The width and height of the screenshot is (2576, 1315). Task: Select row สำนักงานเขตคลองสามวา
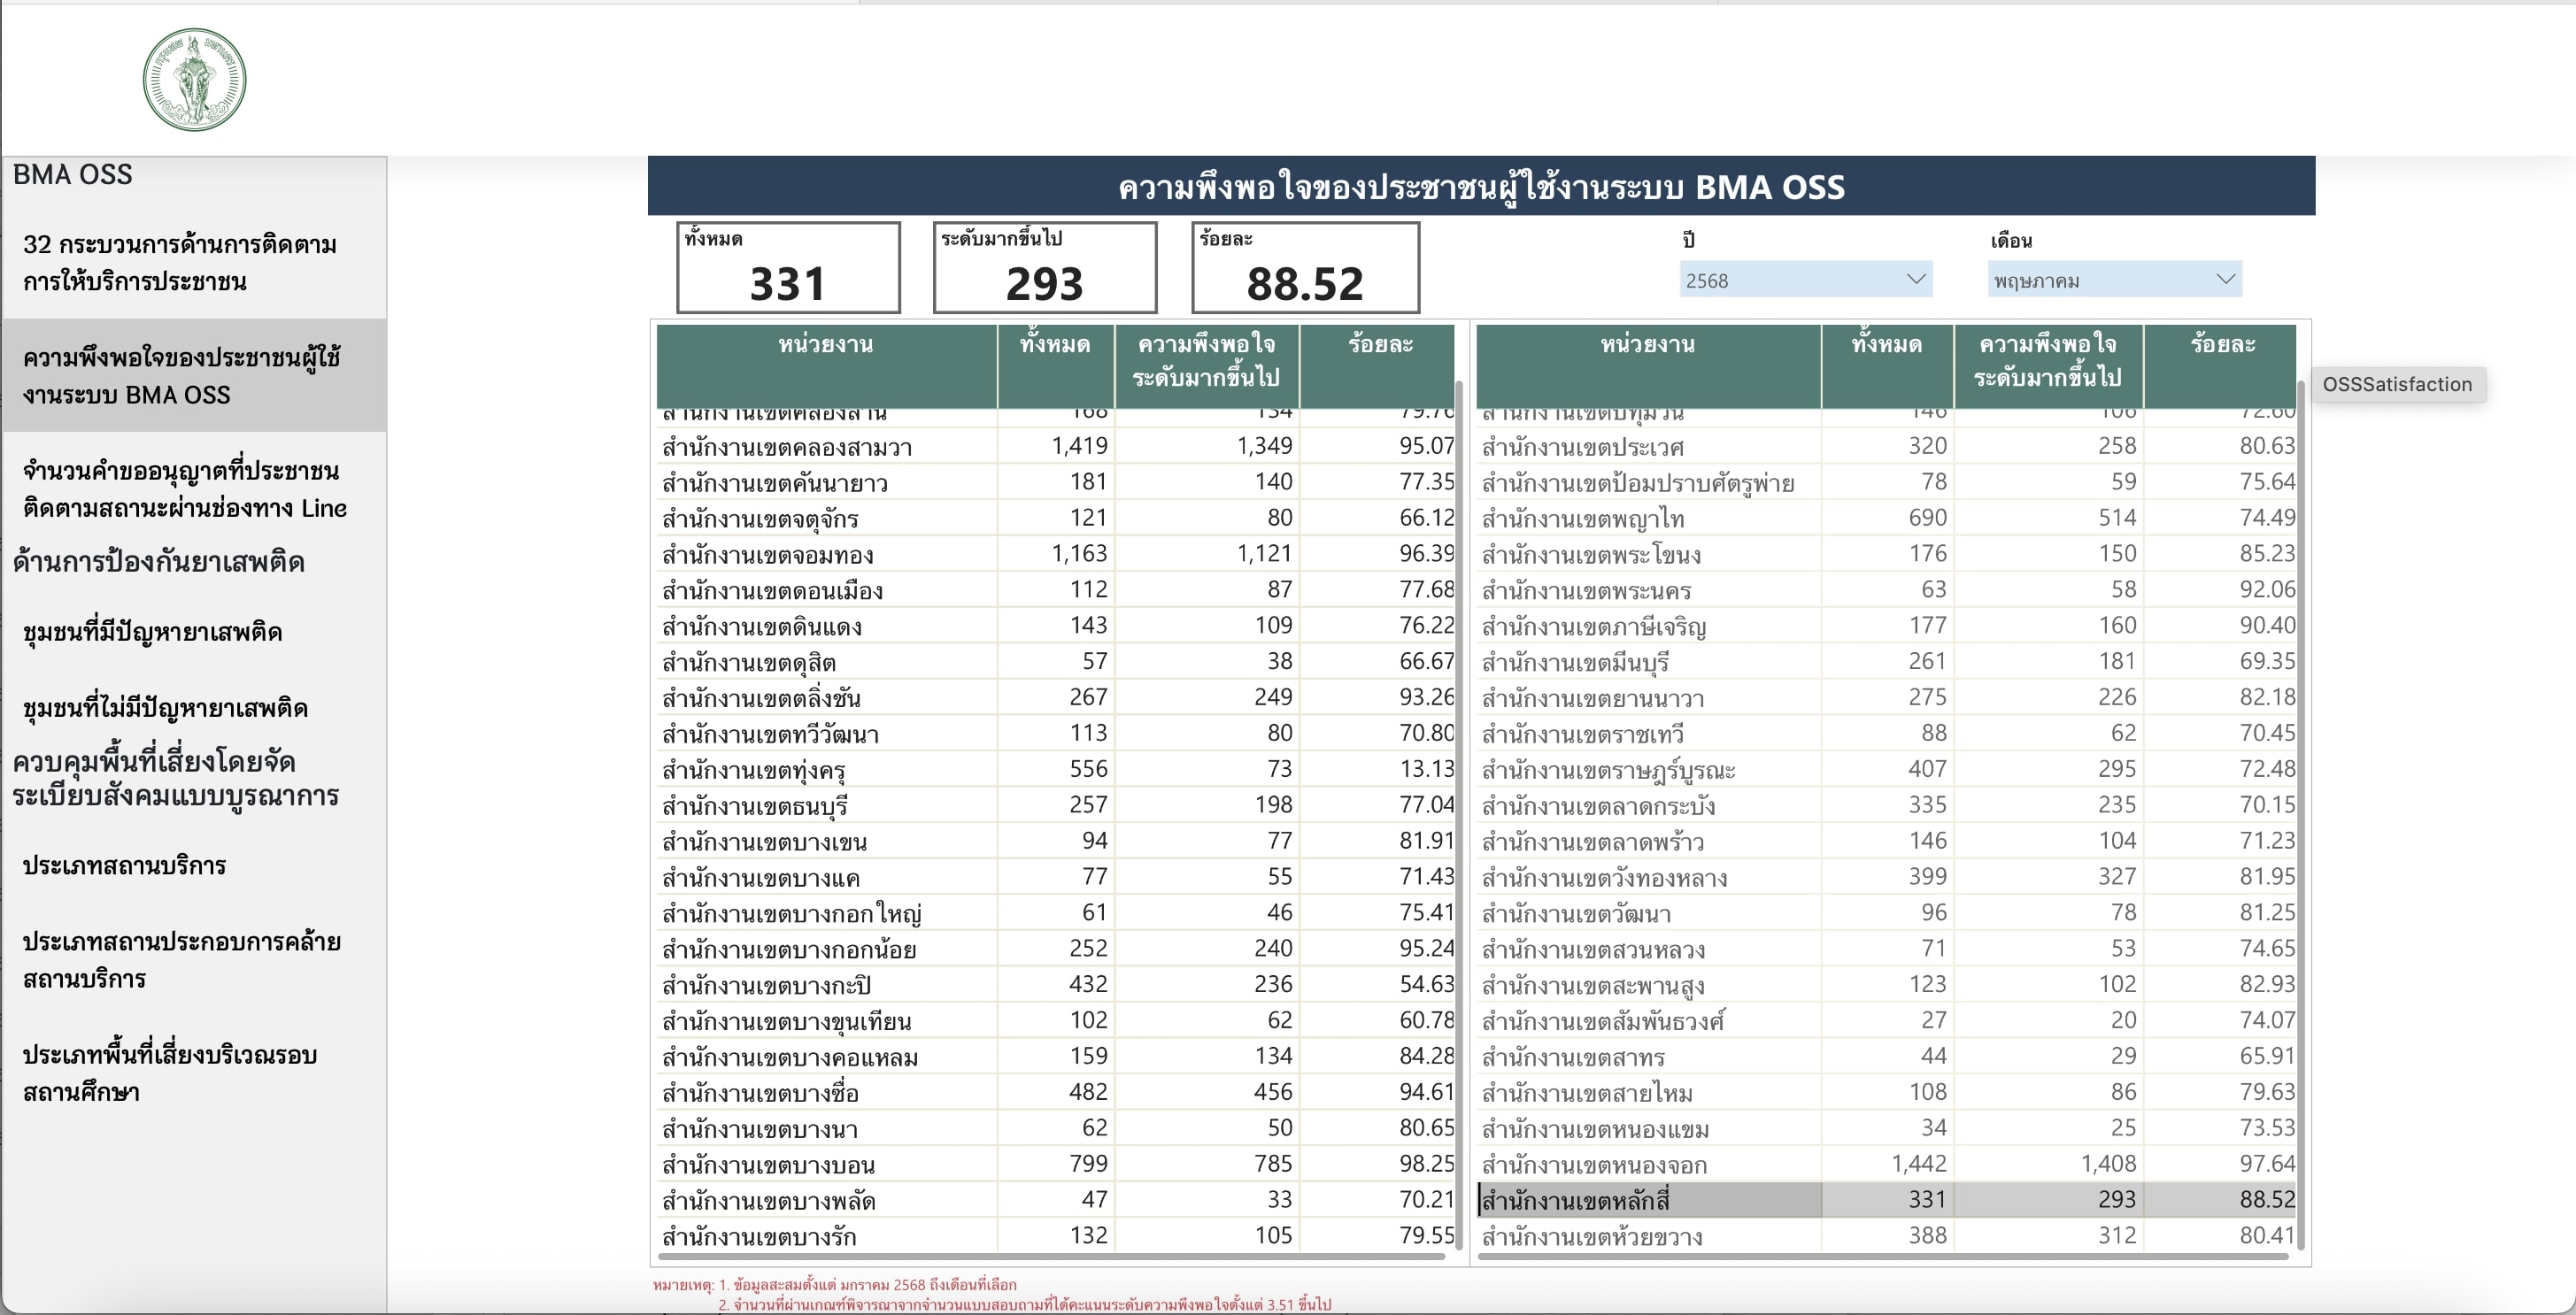[1056, 446]
